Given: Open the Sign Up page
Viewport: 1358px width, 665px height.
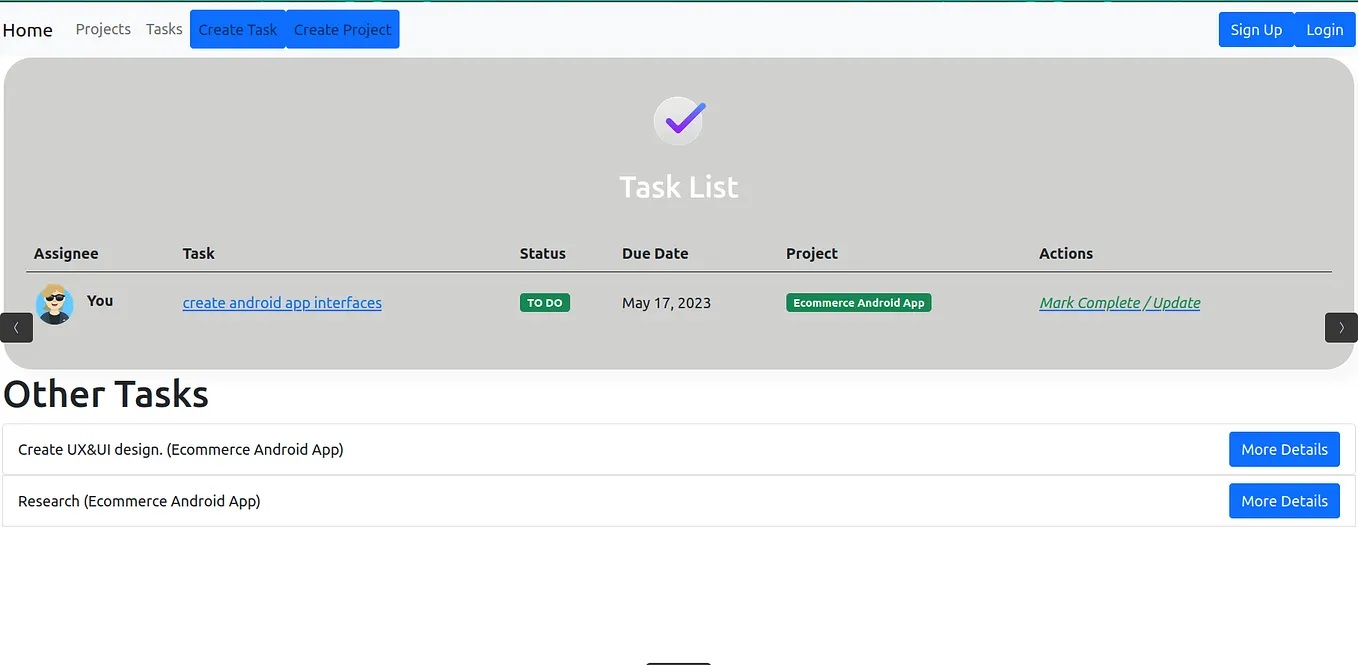Looking at the screenshot, I should [1256, 29].
